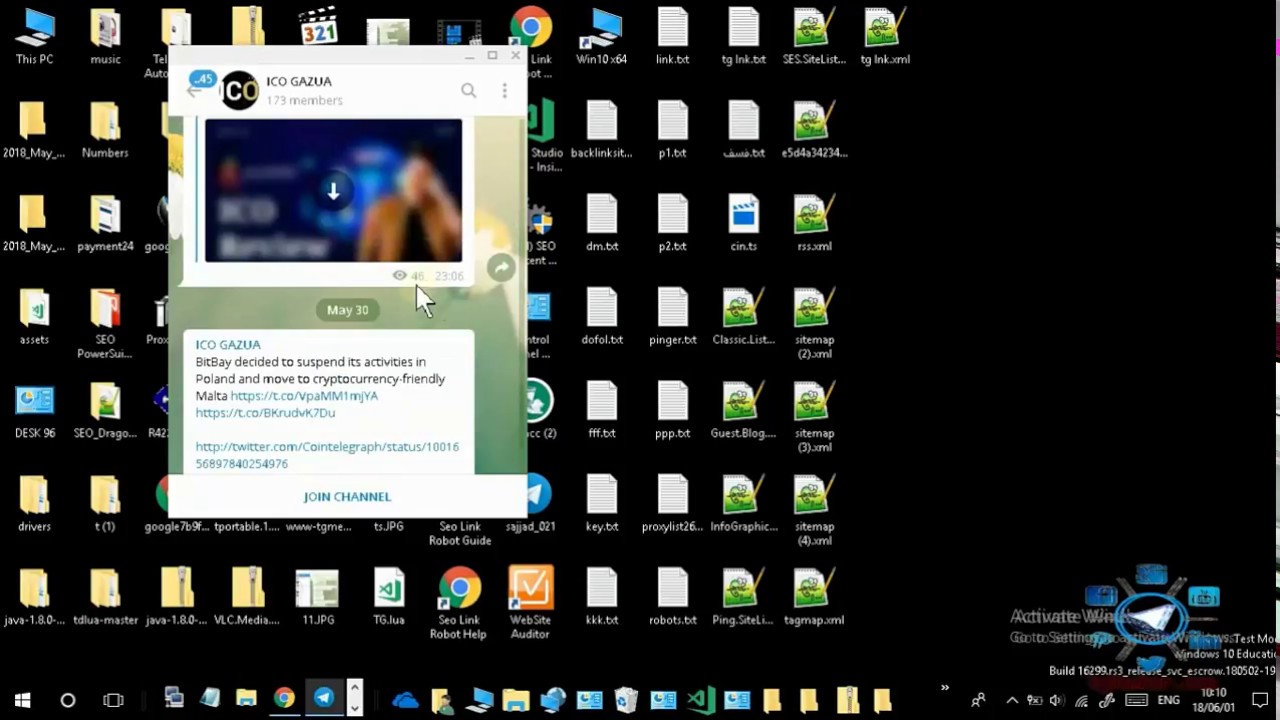This screenshot has width=1280, height=720.
Task: Select the rss.xml file
Action: (x=814, y=224)
